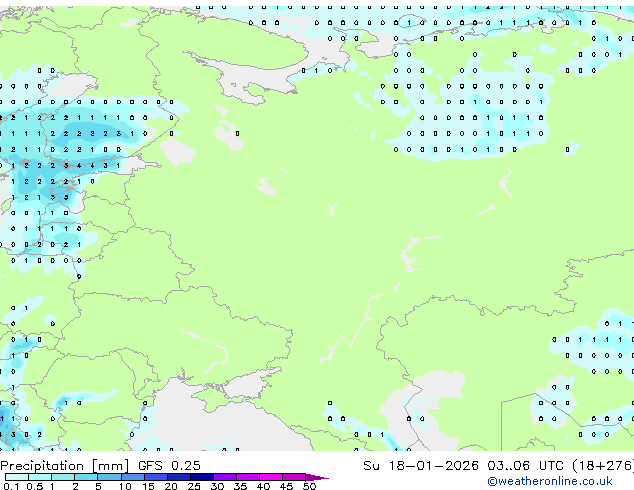
Task: Pick the 25–30 mm dark blue swatch
Action: (202, 477)
